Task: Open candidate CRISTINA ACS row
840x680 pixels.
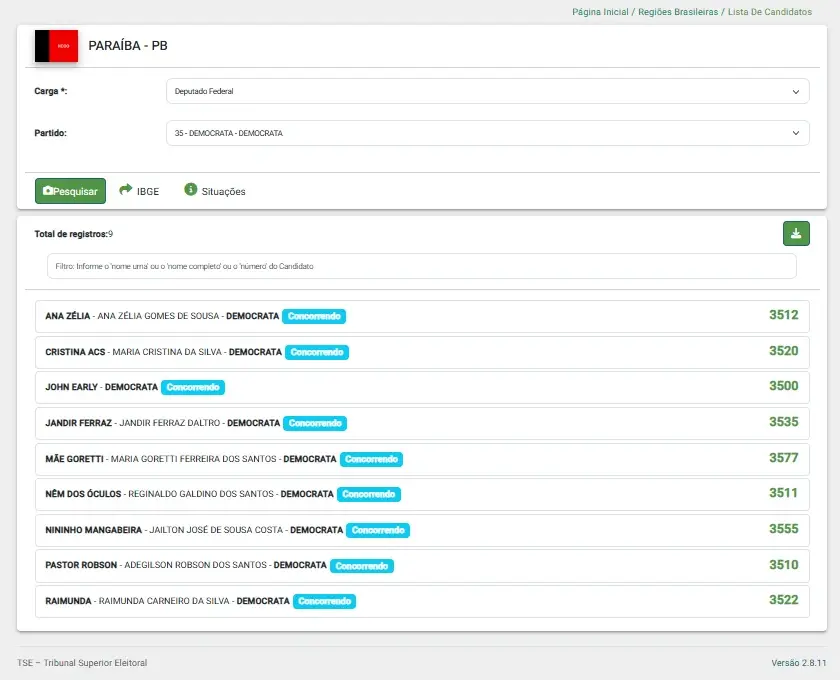Action: coord(422,352)
